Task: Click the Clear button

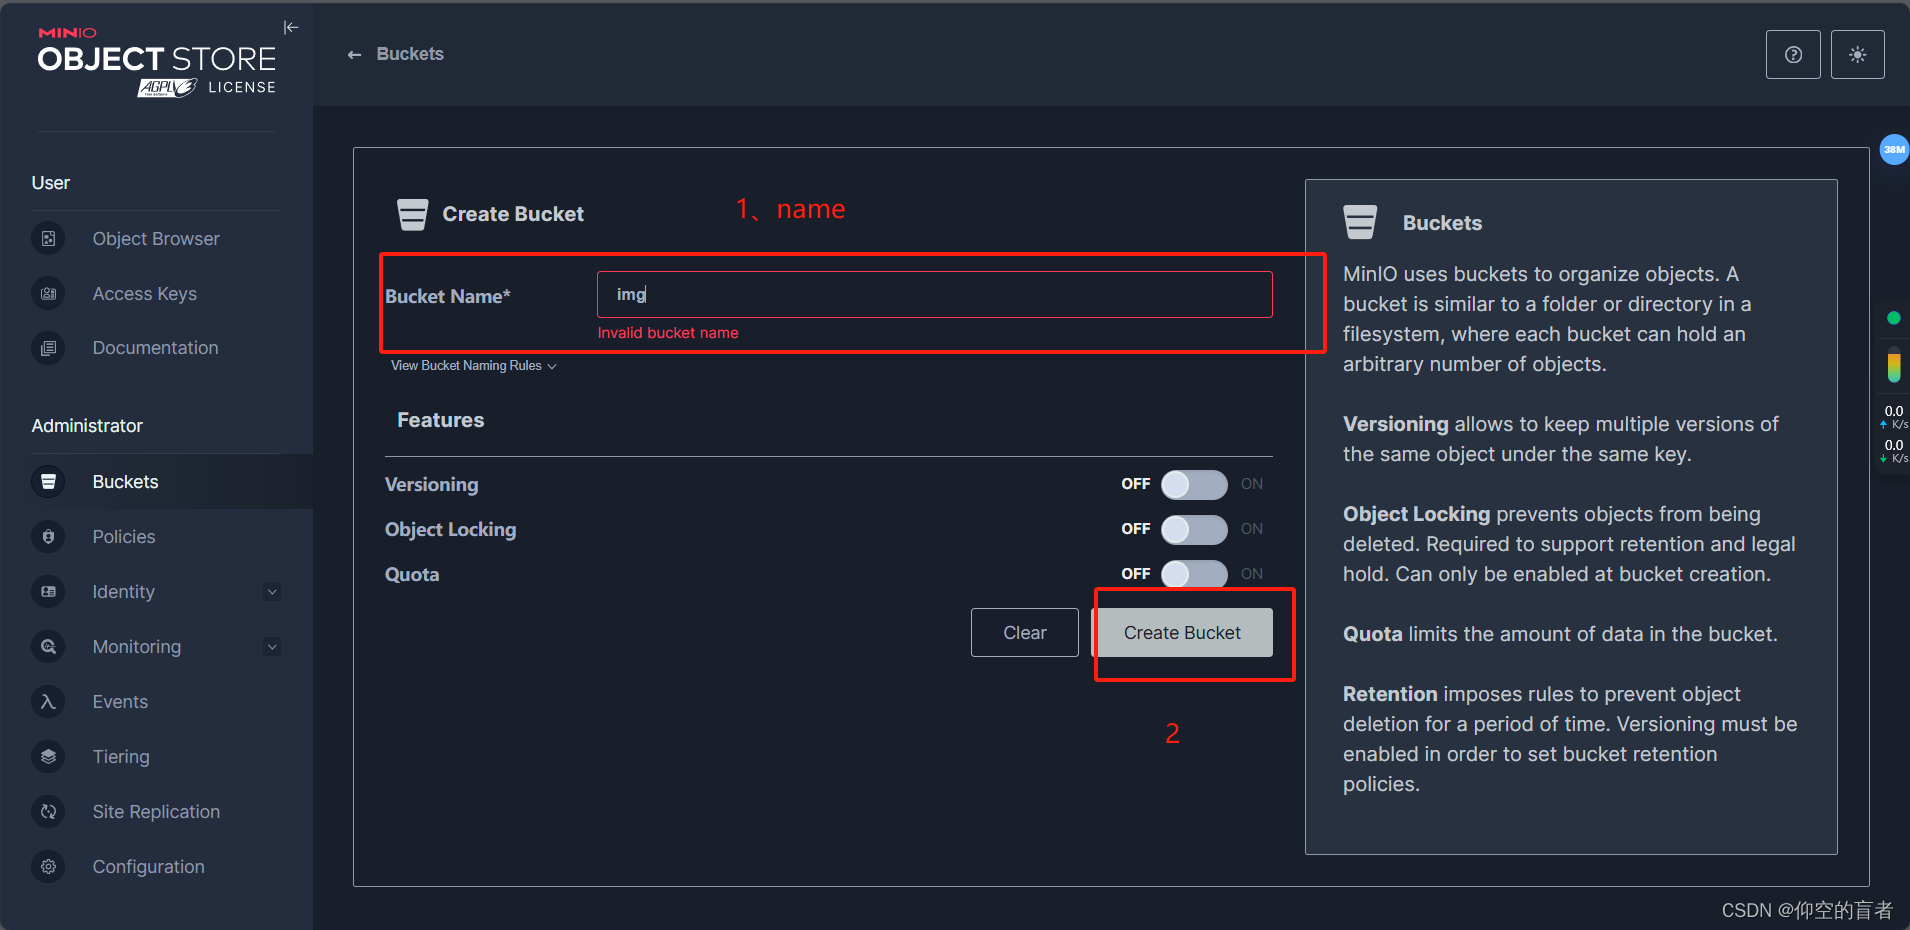Action: tap(1024, 632)
